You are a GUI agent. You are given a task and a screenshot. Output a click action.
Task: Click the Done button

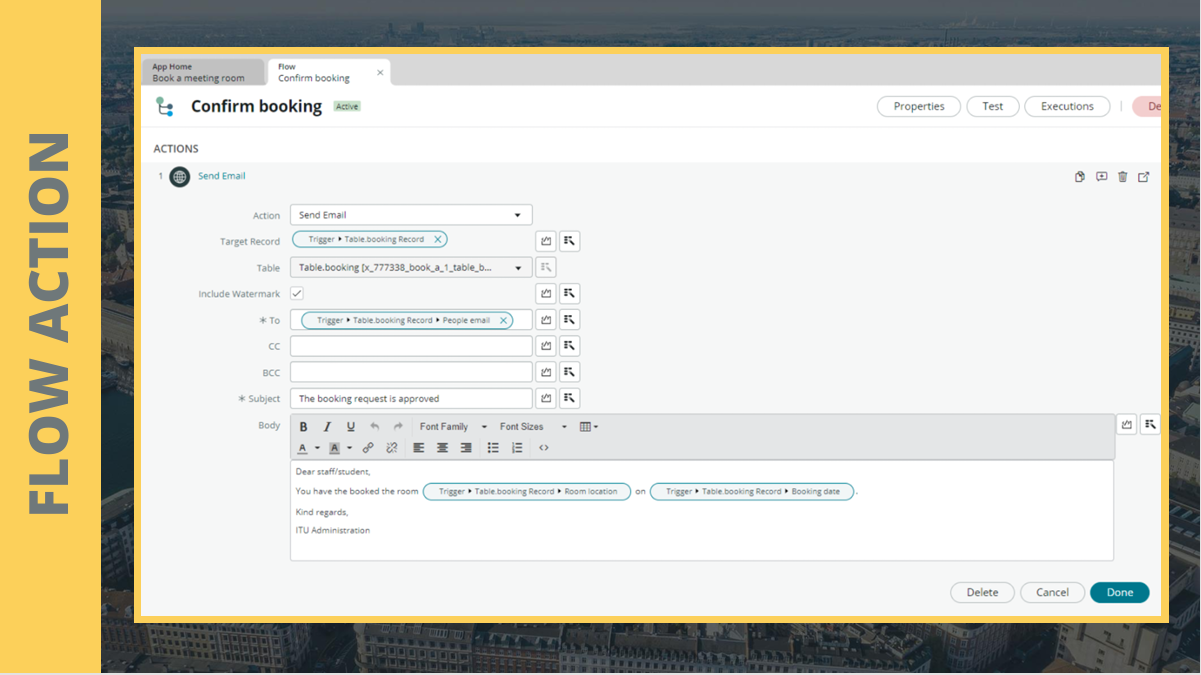coord(1120,593)
